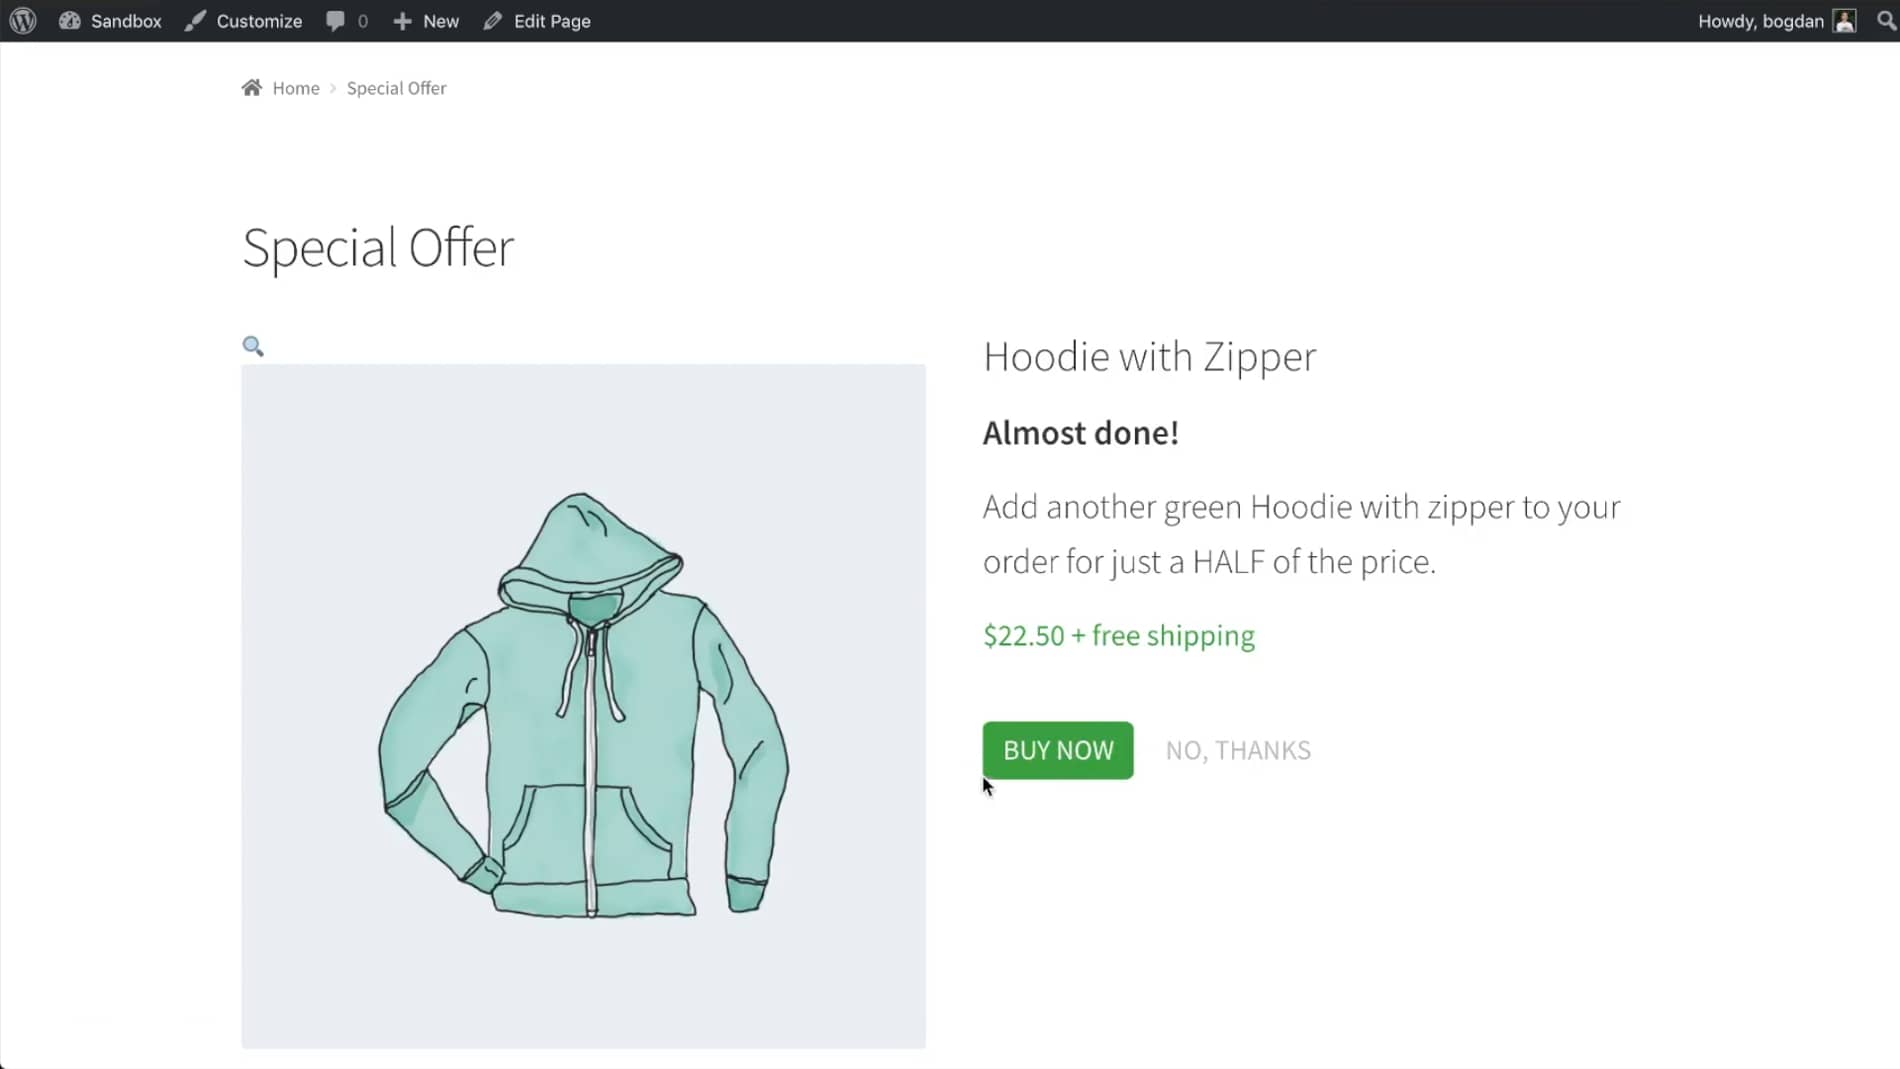
Task: Click the Customize paintbrush icon
Action: [x=195, y=21]
